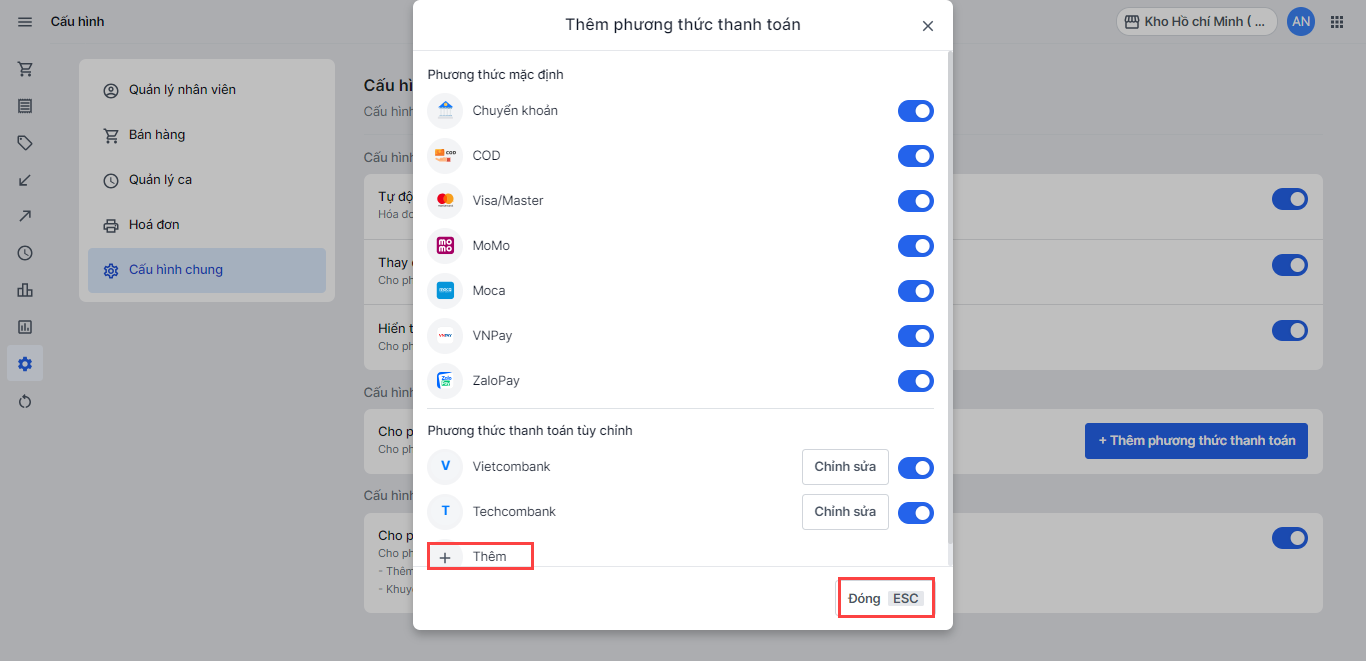1366x661 pixels.
Task: Click the payment dialog's vertical scrollbar
Action: pyautogui.click(x=949, y=300)
